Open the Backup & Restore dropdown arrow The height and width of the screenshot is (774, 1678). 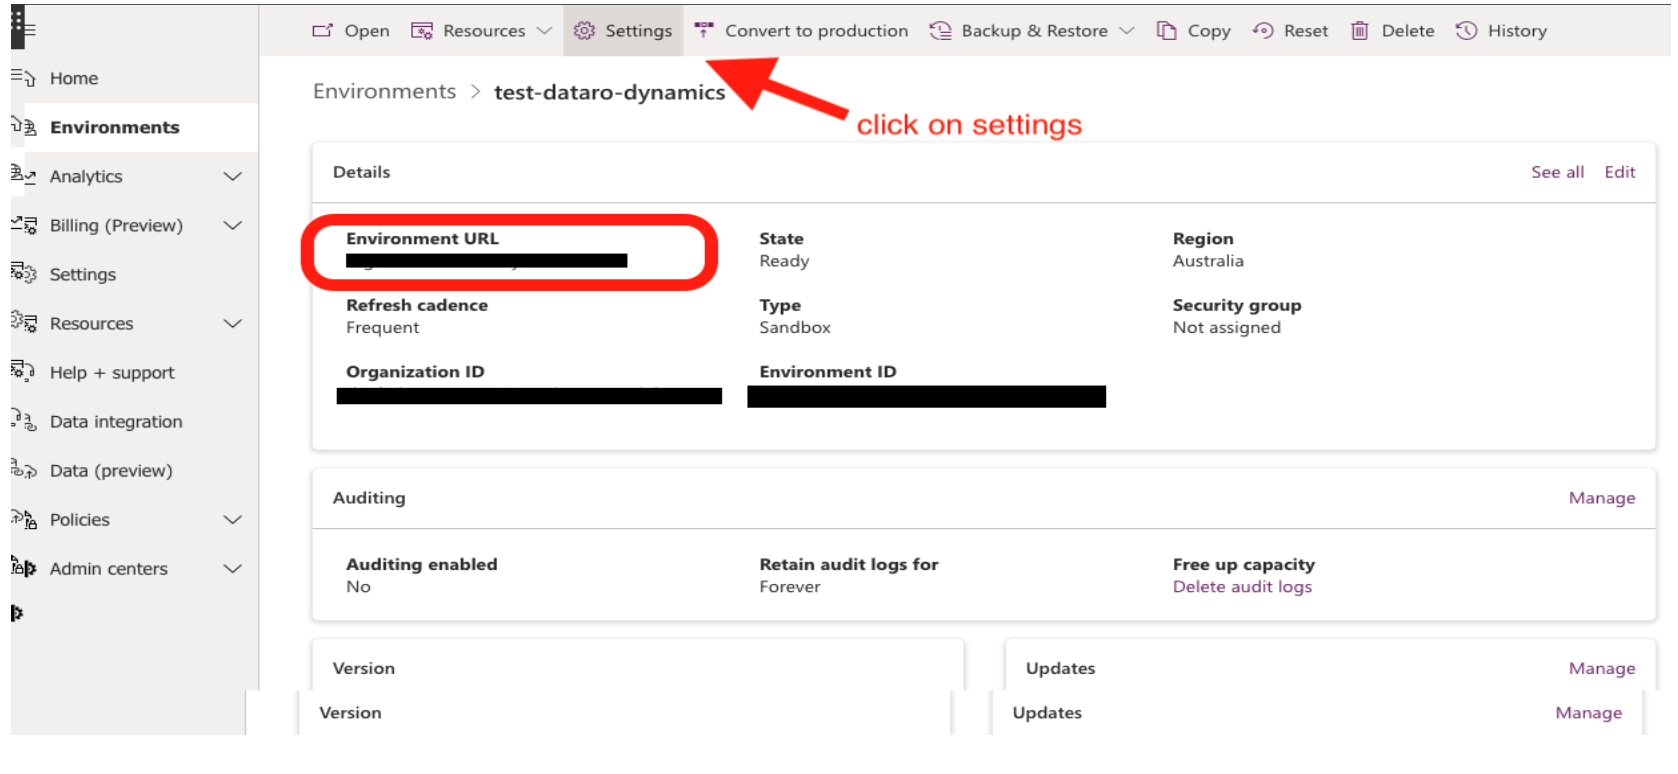pyautogui.click(x=1127, y=31)
